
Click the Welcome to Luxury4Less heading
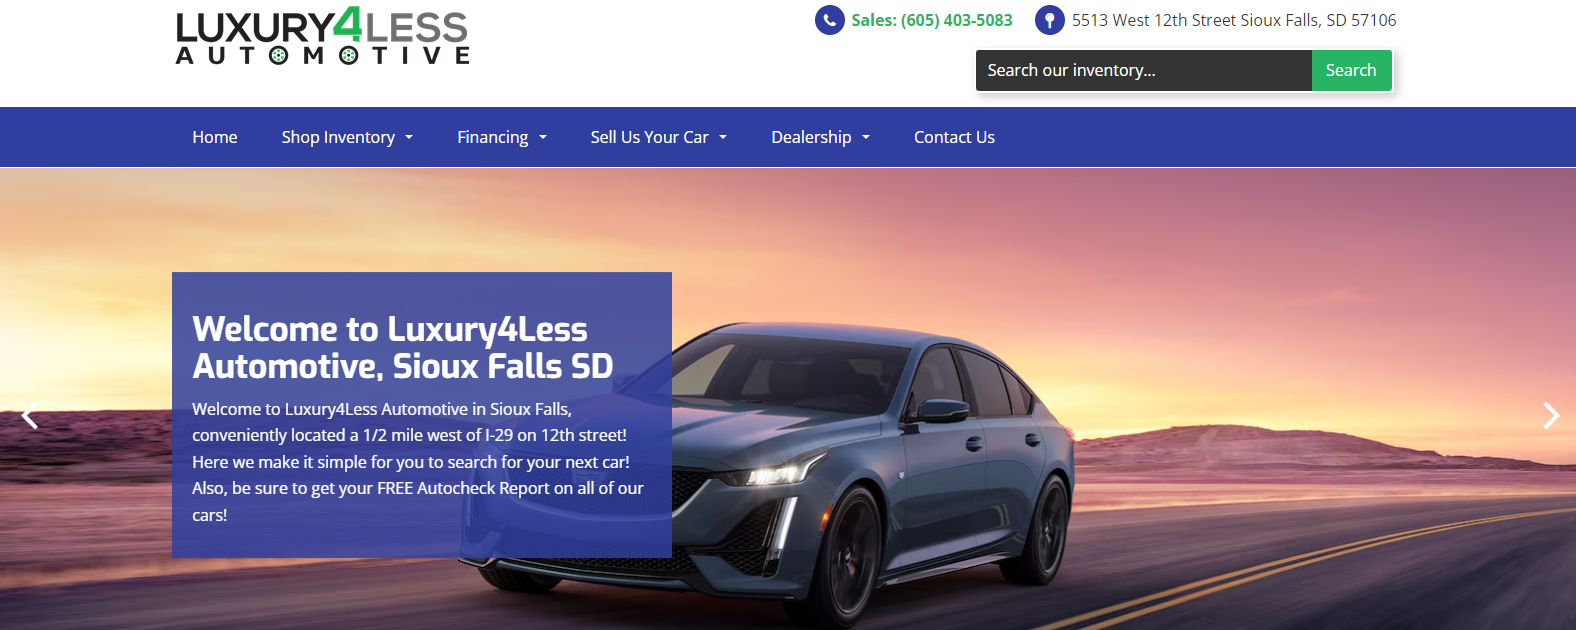point(402,348)
